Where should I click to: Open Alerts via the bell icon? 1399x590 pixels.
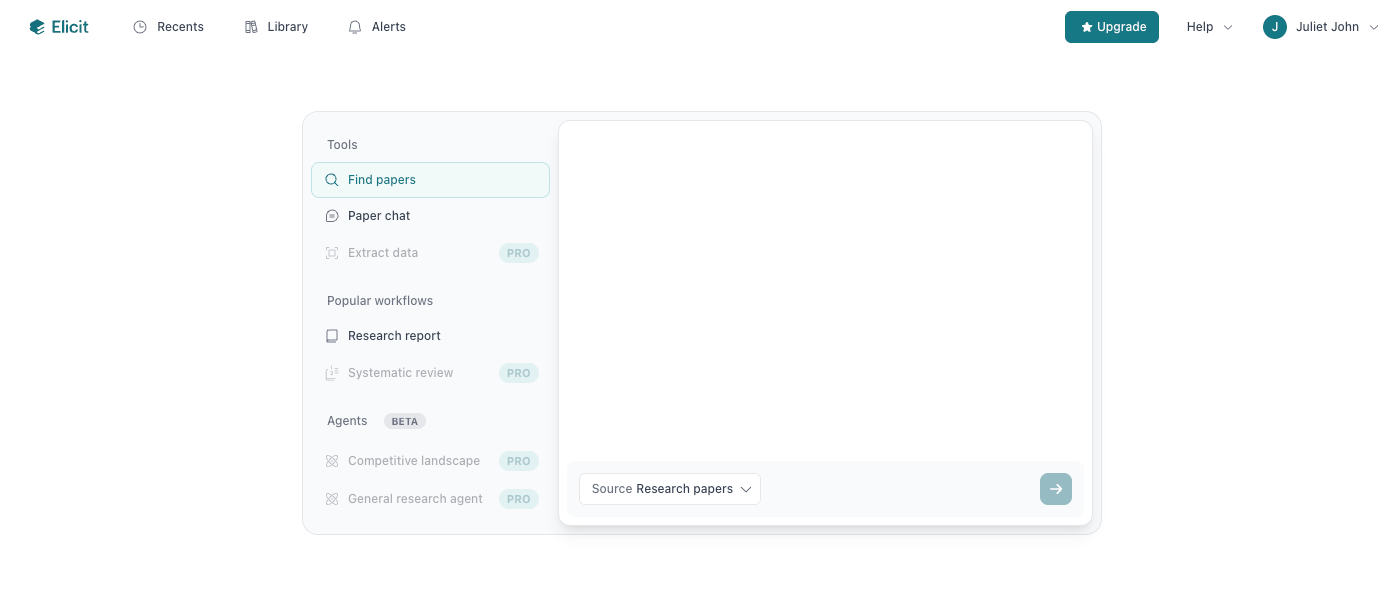coord(355,26)
